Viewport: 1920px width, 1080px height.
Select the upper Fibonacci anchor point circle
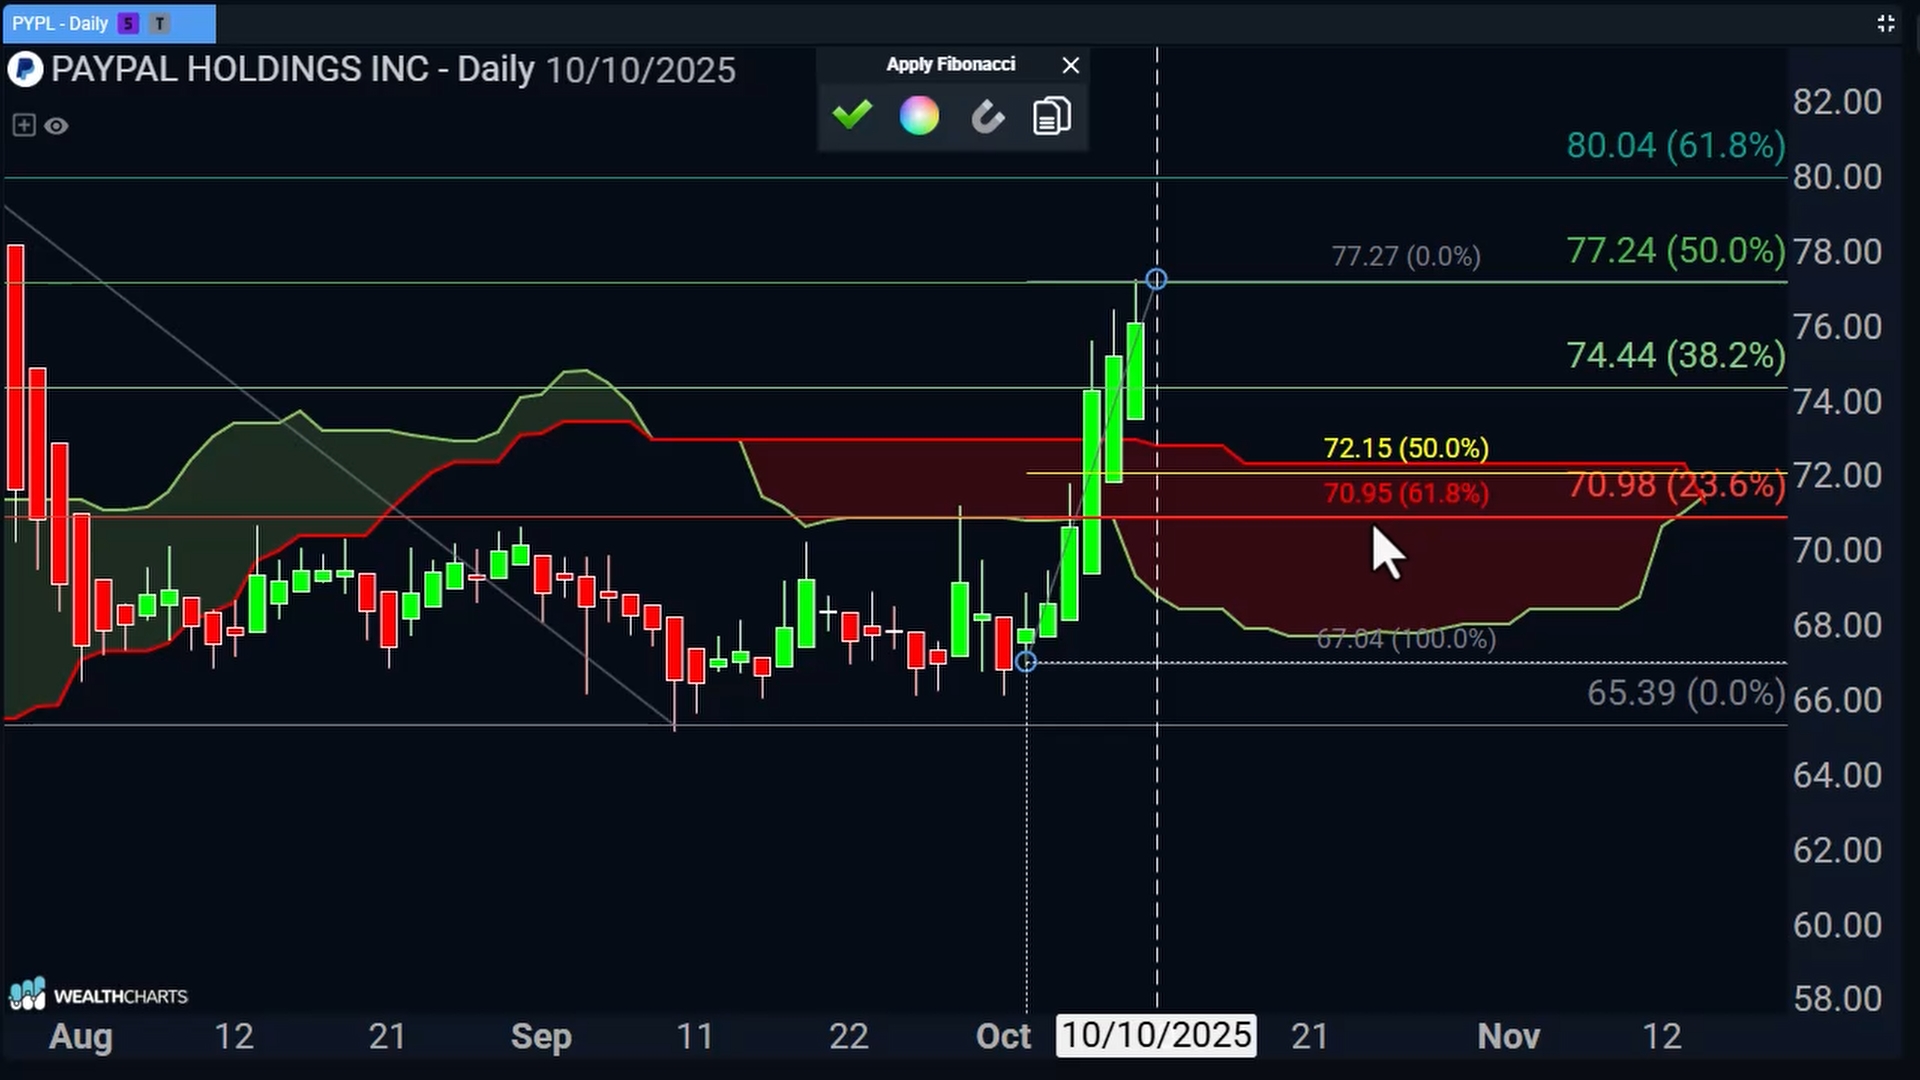click(x=1156, y=279)
